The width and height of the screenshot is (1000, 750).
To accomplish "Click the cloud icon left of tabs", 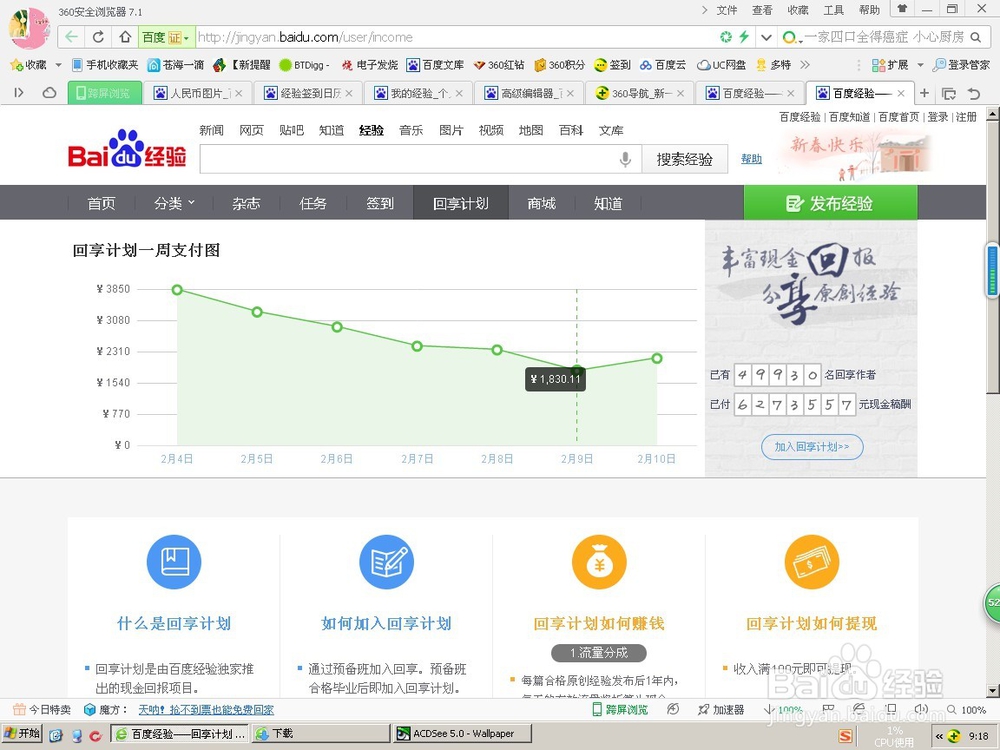I will point(49,93).
